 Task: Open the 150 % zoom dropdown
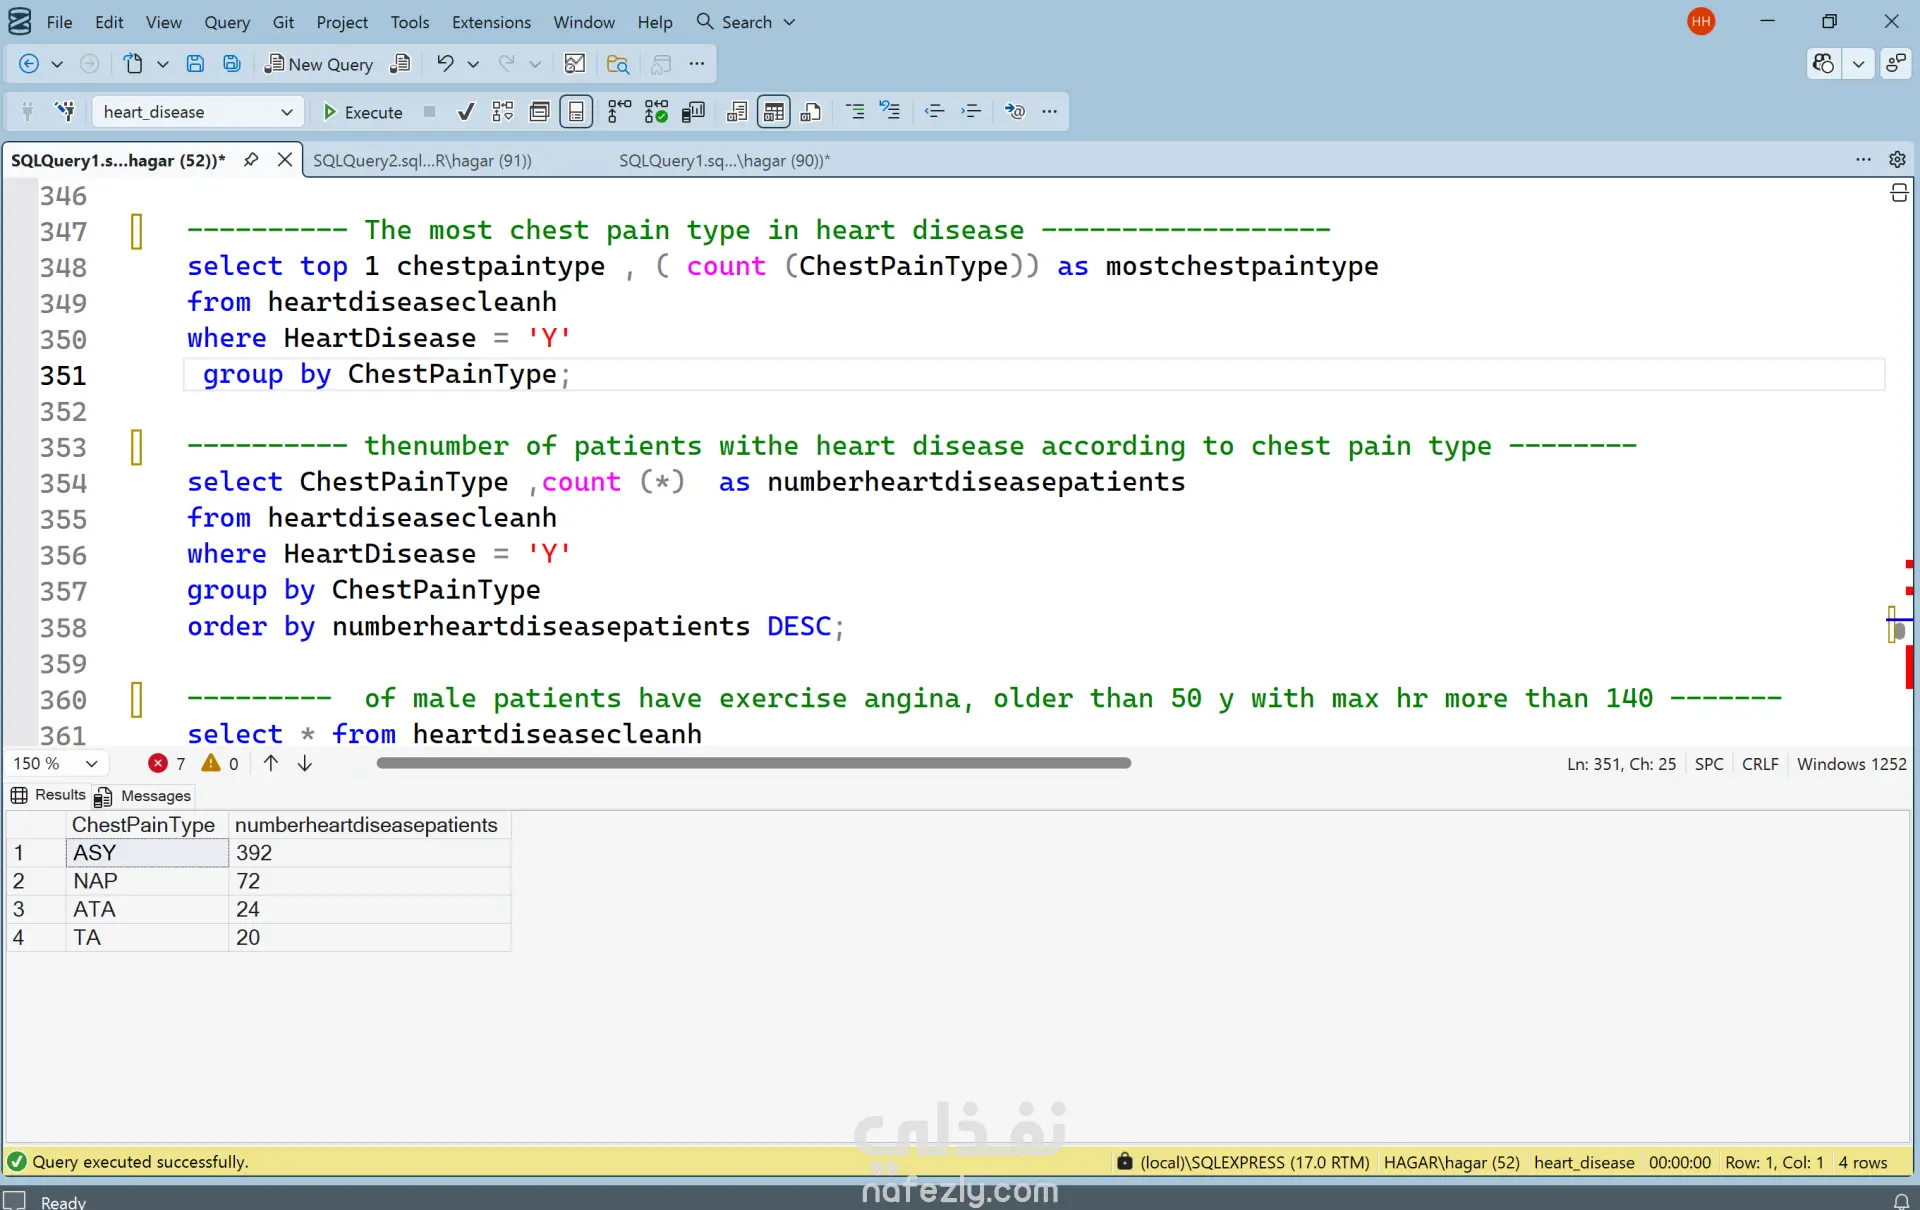click(x=91, y=764)
